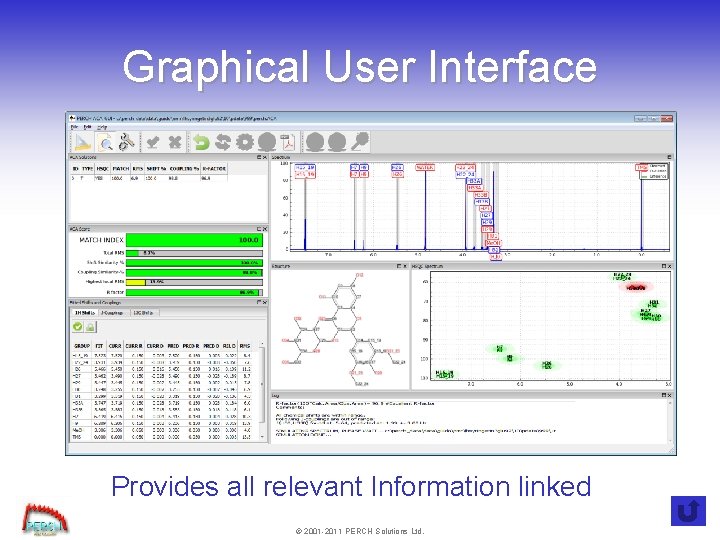The width and height of the screenshot is (720, 540).
Task: Click the red peak in HSQC spectrum
Action: (636, 287)
